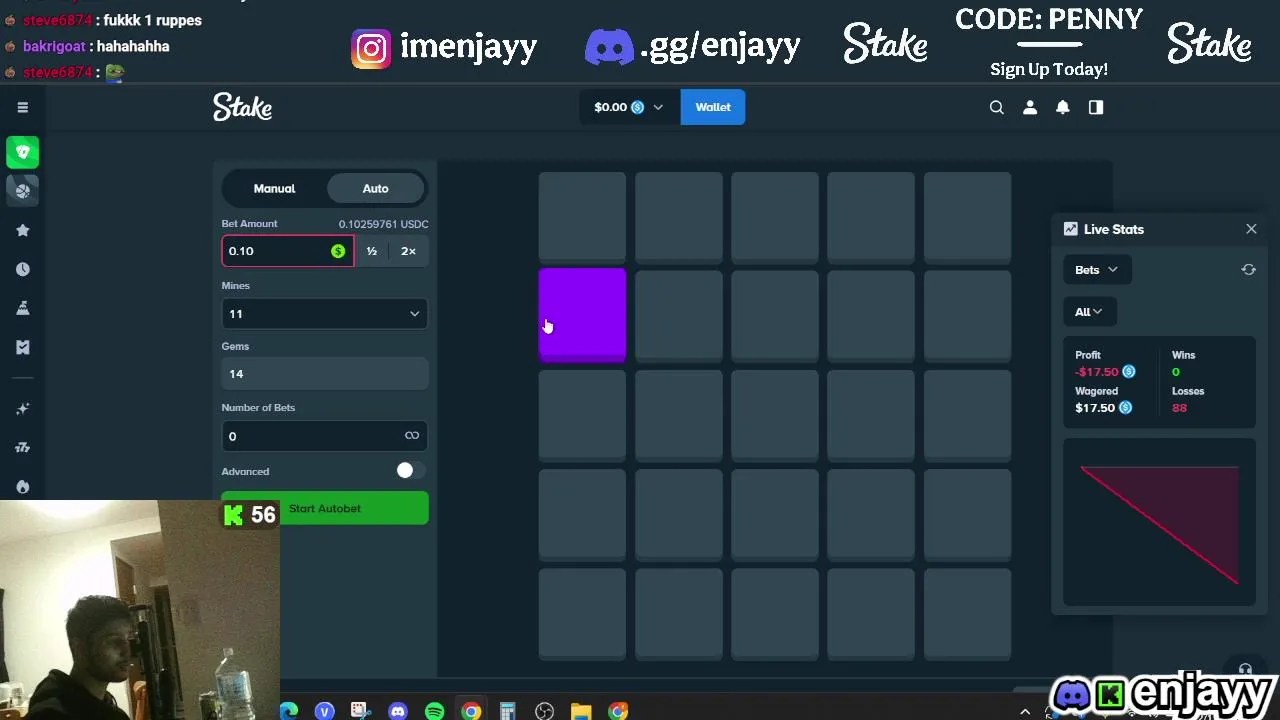Click Start Autobet button
The width and height of the screenshot is (1280, 720).
tap(325, 508)
